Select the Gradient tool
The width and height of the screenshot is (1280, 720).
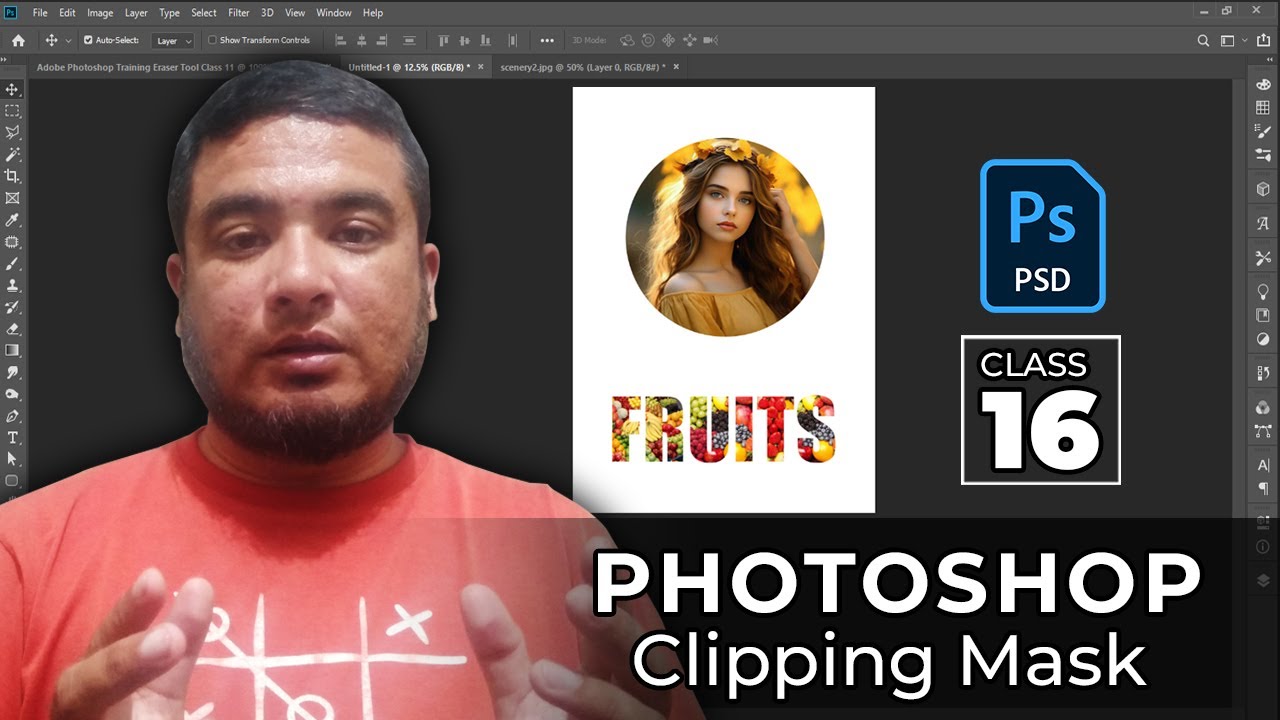pos(13,350)
